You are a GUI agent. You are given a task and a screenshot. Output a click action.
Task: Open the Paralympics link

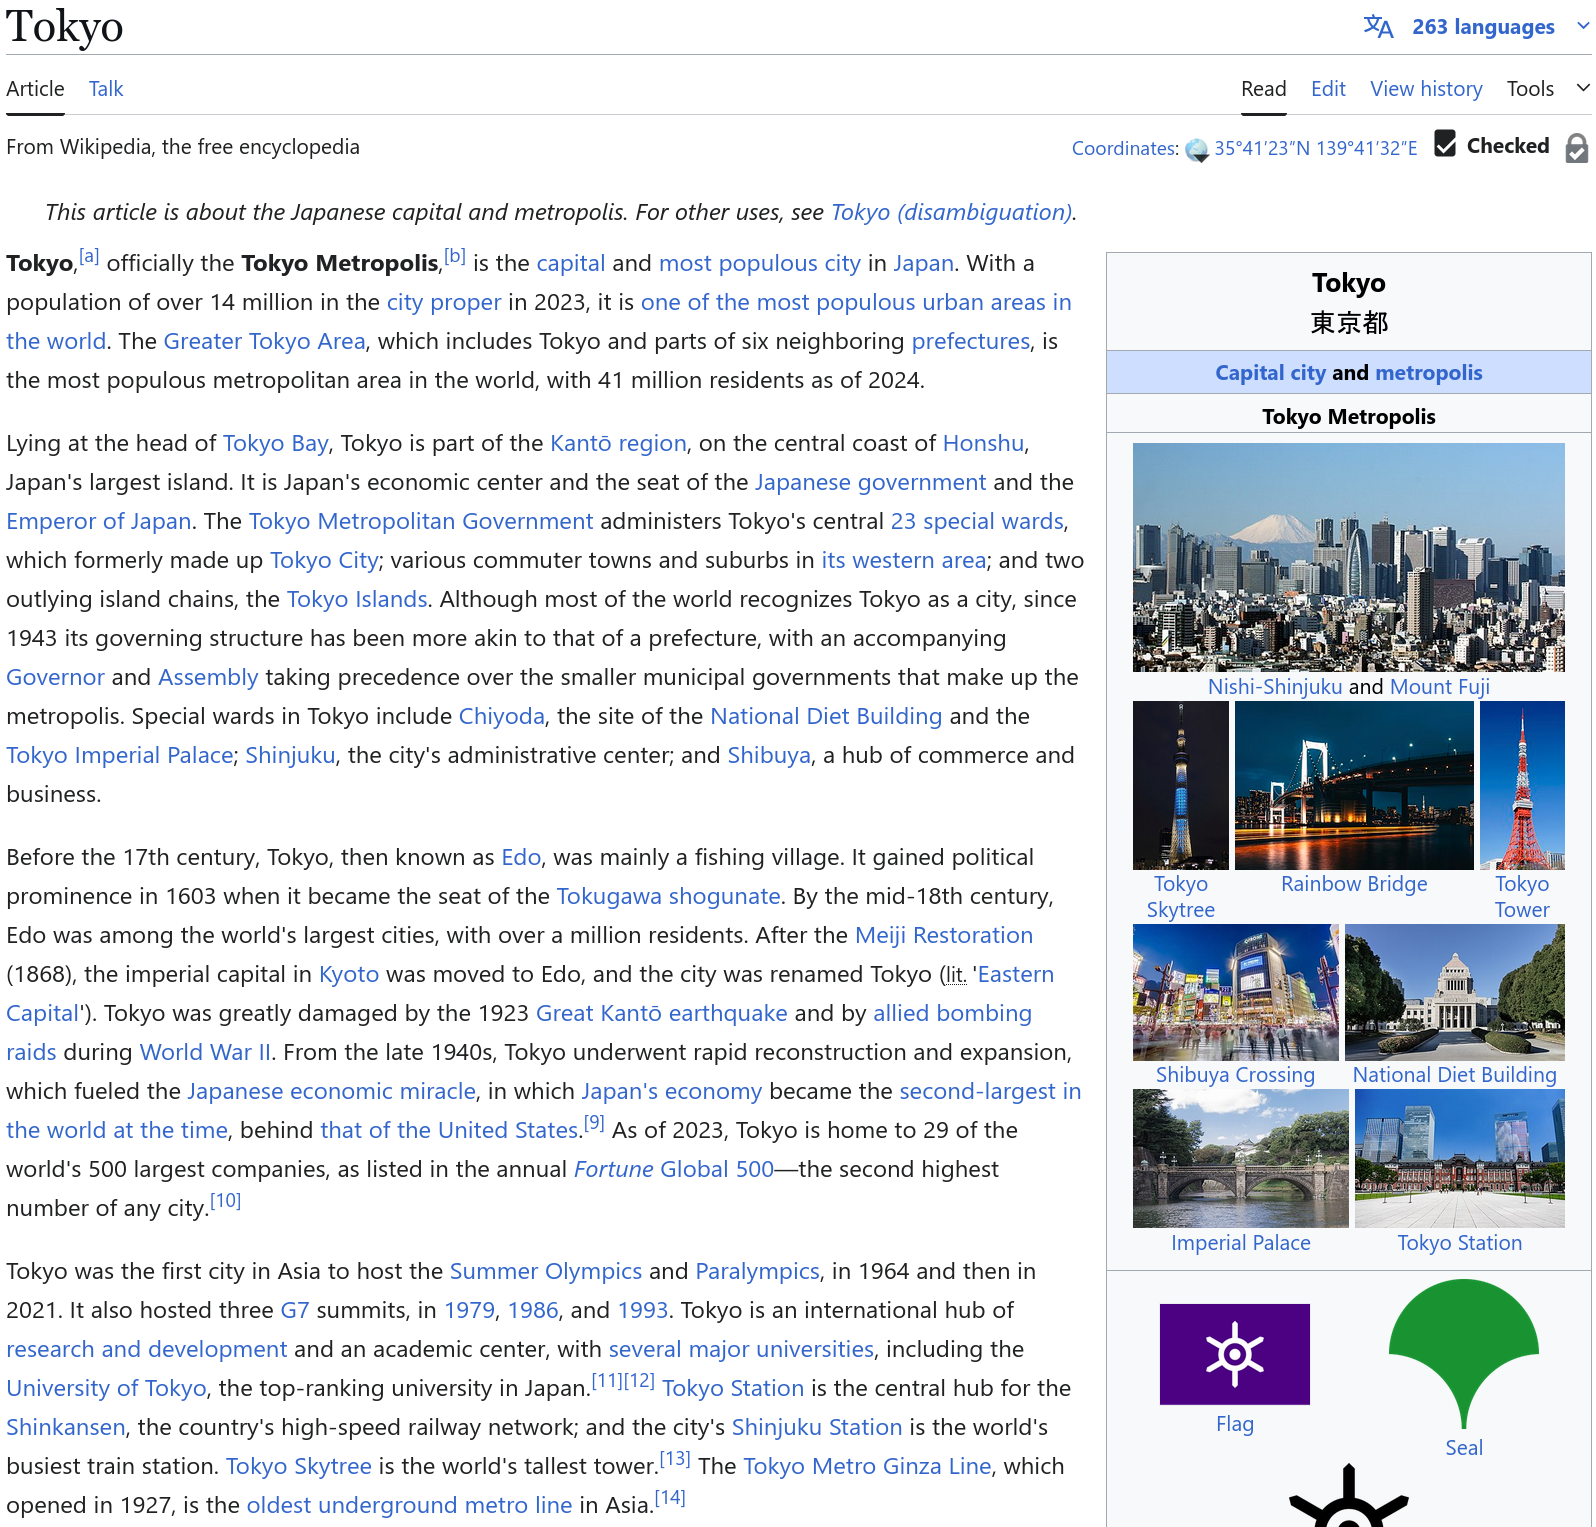coord(757,1271)
